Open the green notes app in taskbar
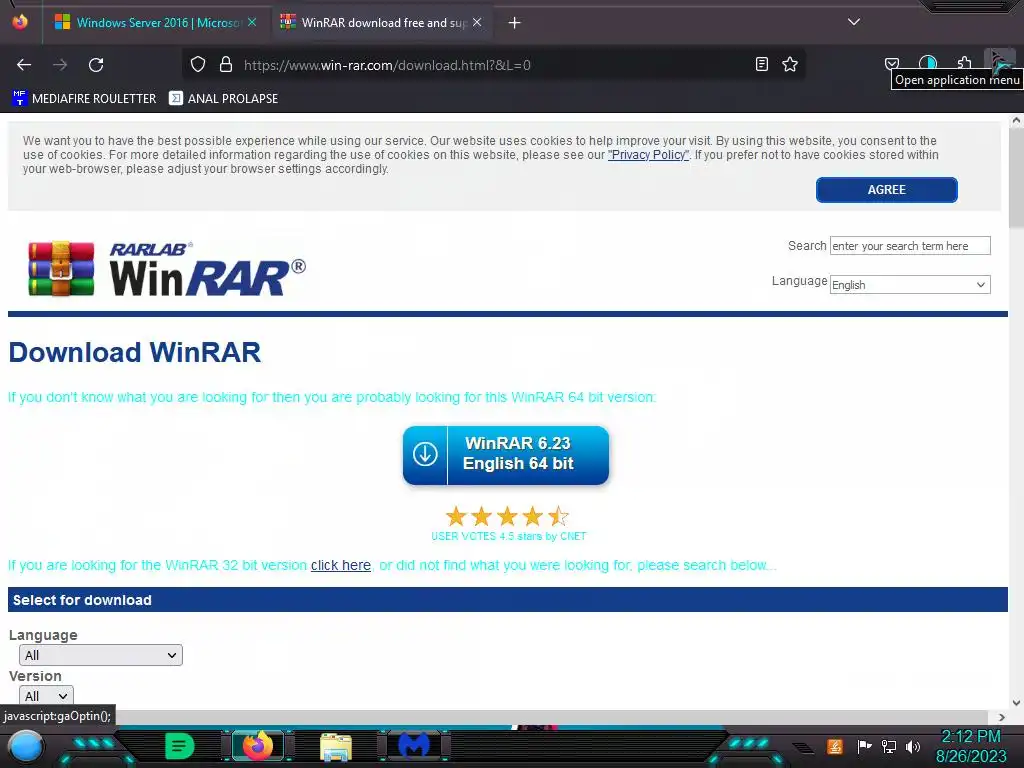1024x768 pixels. pyautogui.click(x=180, y=746)
